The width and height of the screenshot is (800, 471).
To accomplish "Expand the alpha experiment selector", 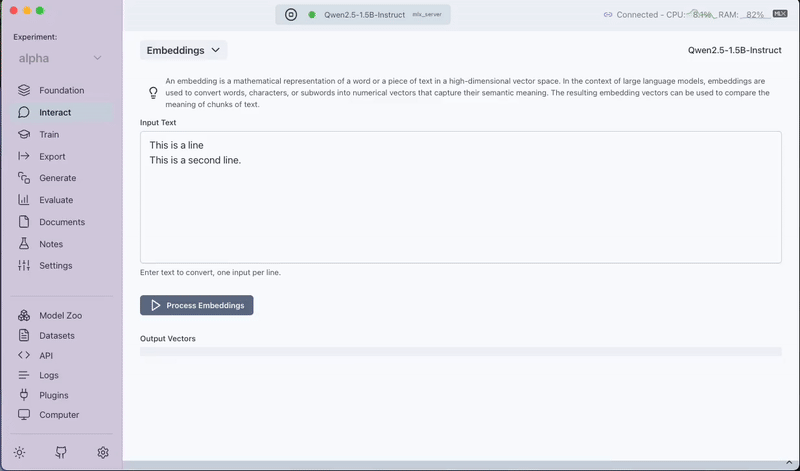I will pos(60,59).
